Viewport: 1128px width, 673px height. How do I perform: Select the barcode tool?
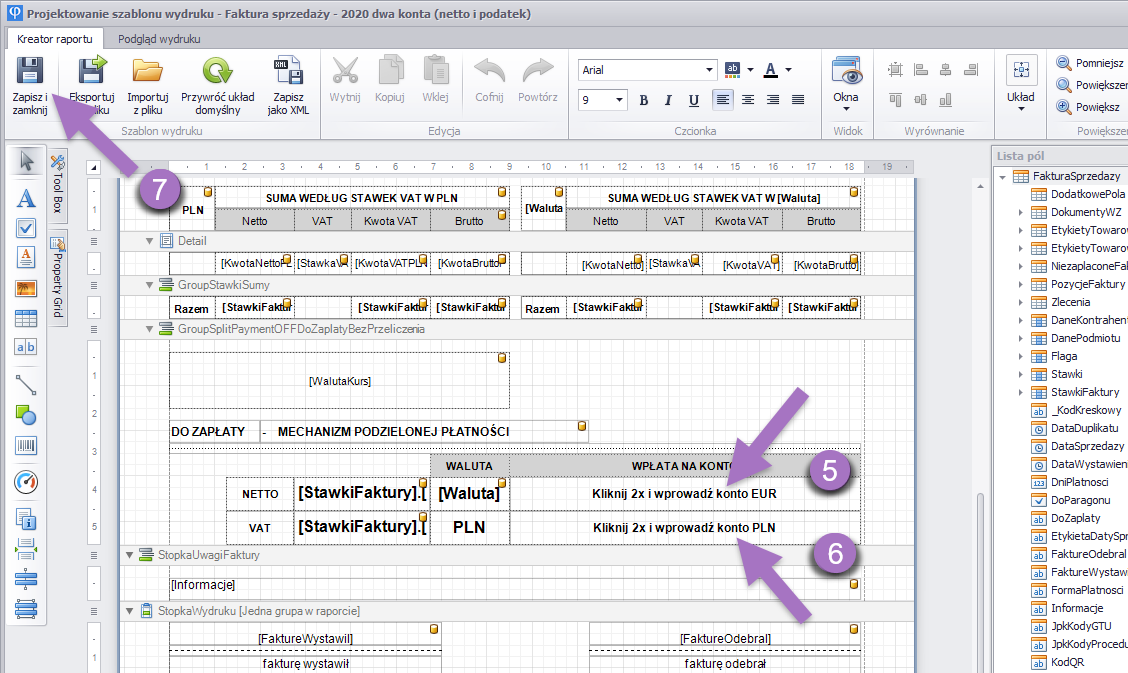pyautogui.click(x=26, y=447)
